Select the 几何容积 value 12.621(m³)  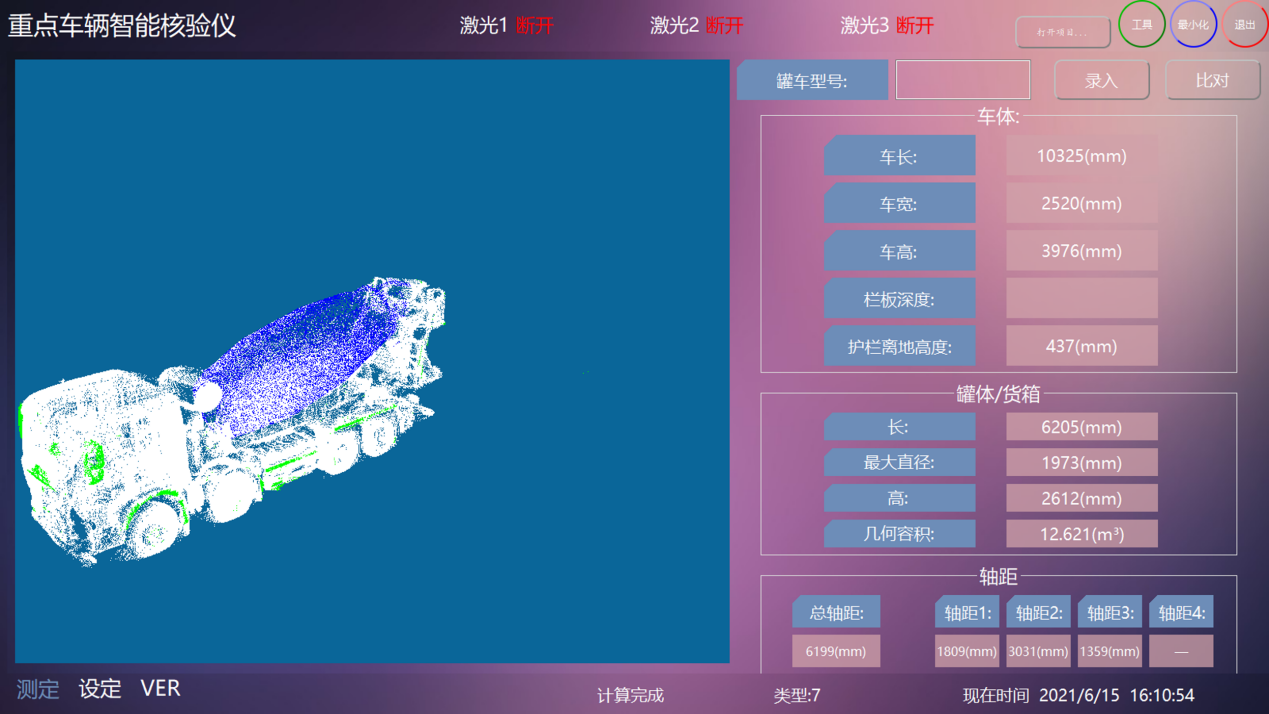[1081, 534]
